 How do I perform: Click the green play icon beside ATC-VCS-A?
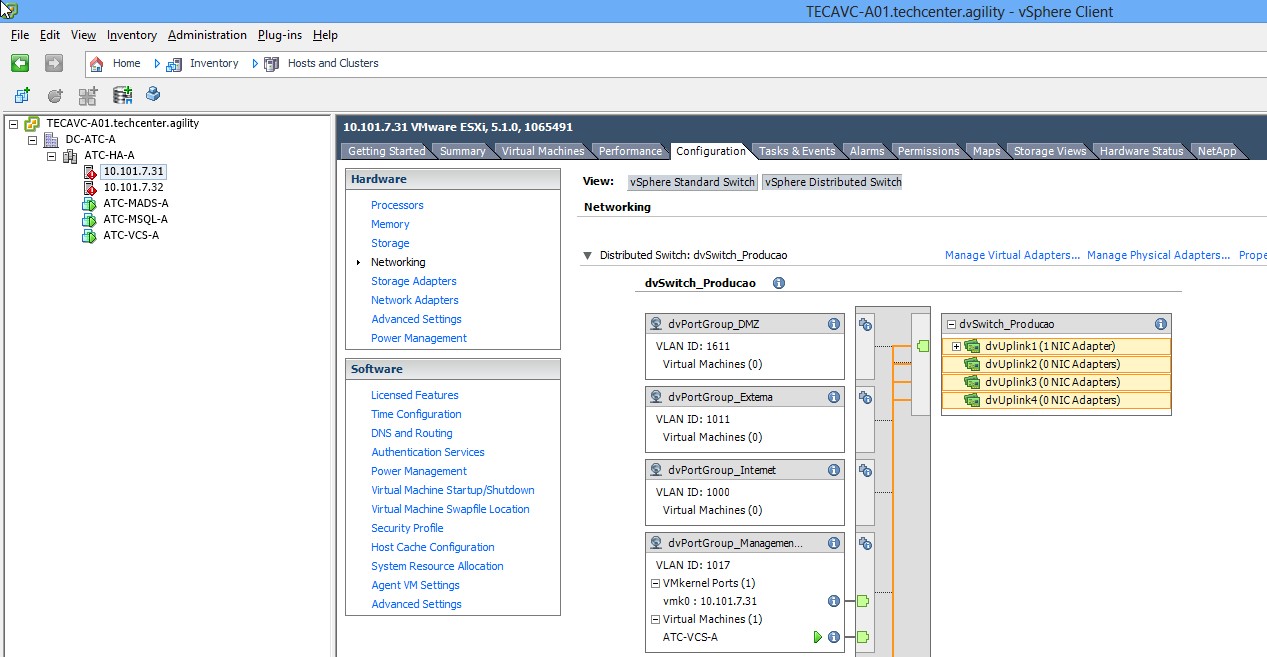pyautogui.click(x=817, y=637)
